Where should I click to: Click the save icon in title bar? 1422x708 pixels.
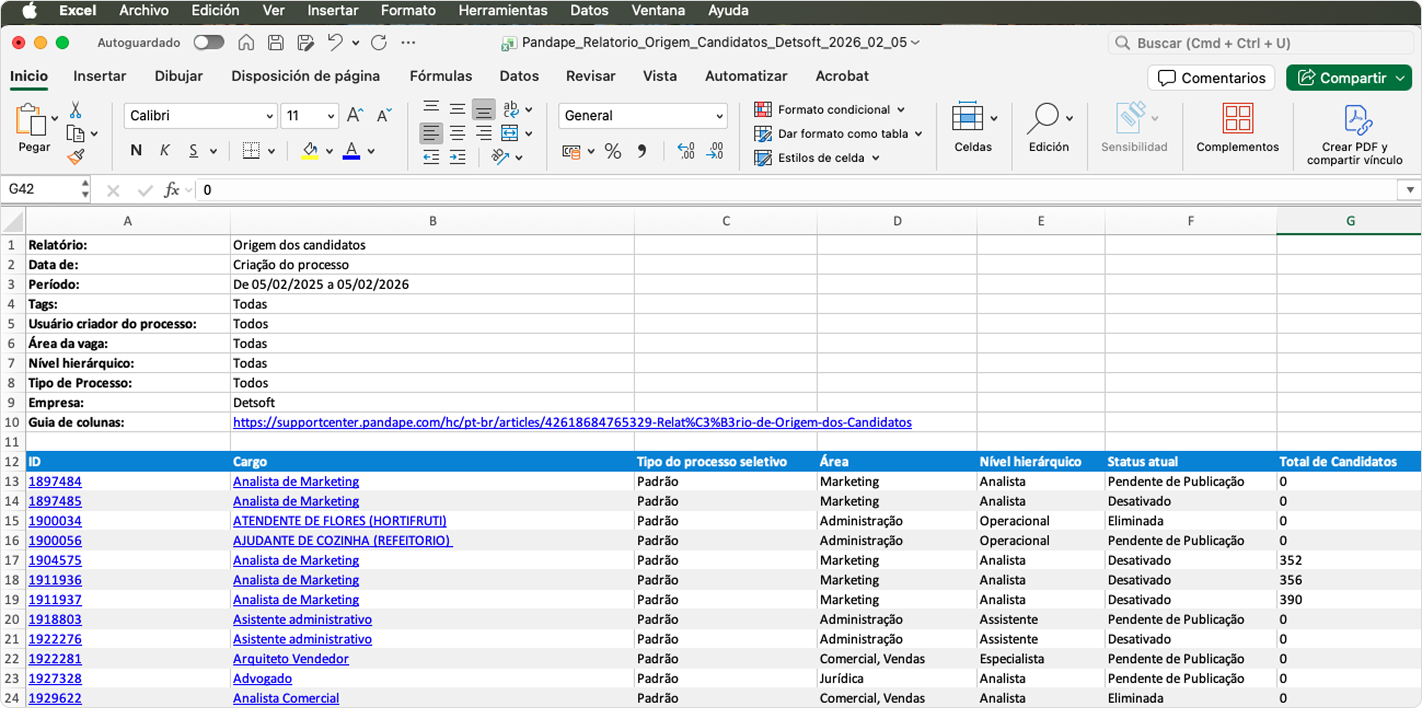click(x=276, y=43)
